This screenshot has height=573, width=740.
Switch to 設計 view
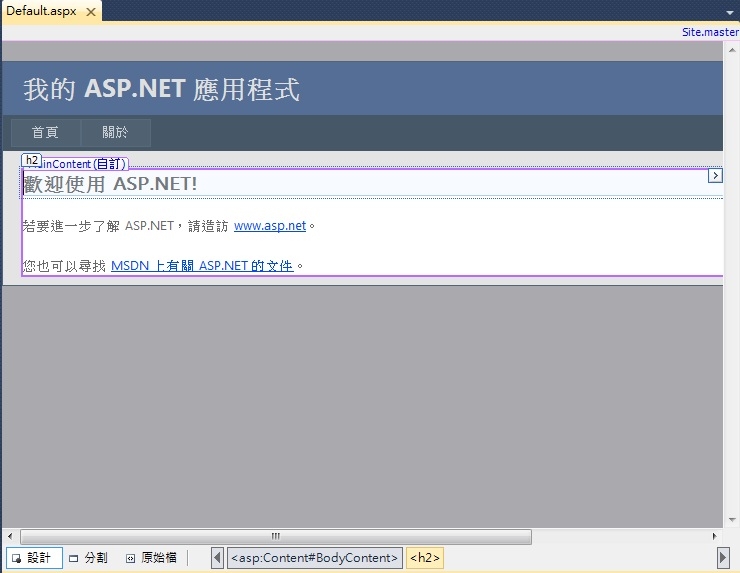coord(34,558)
